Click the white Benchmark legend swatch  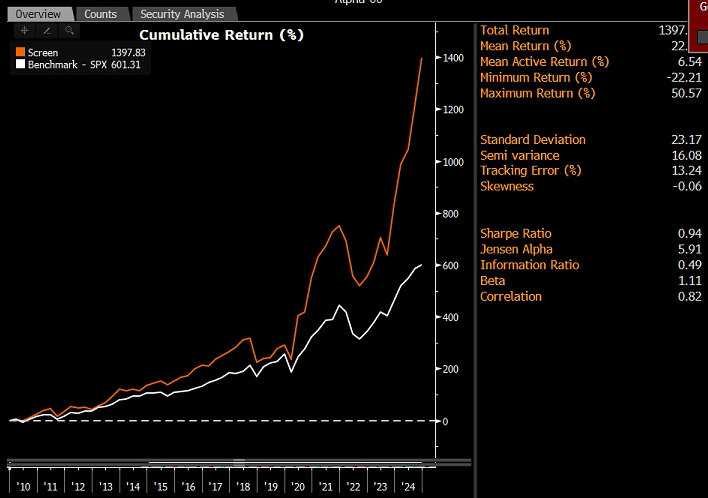point(20,64)
